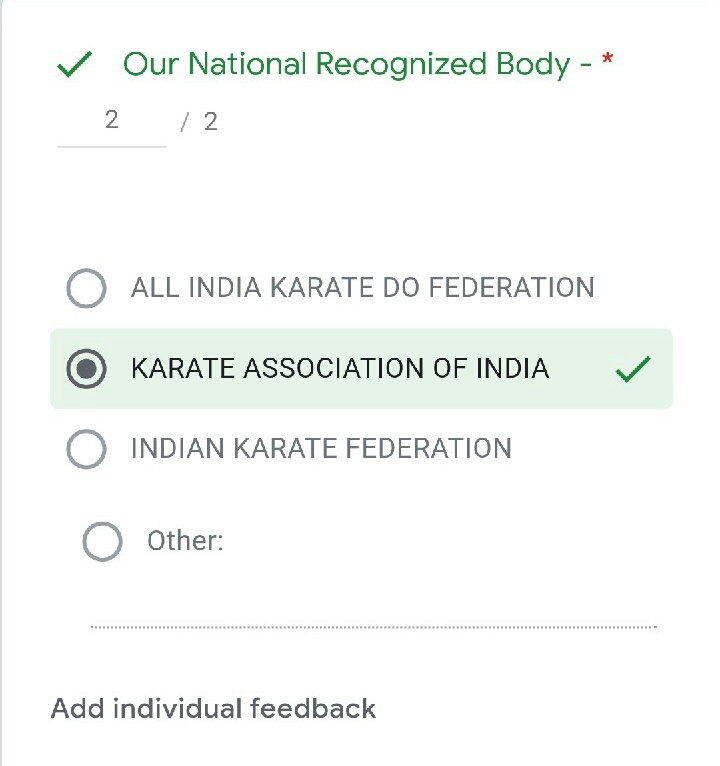The image size is (720, 766).
Task: Select the Other radio button
Action: click(x=102, y=542)
